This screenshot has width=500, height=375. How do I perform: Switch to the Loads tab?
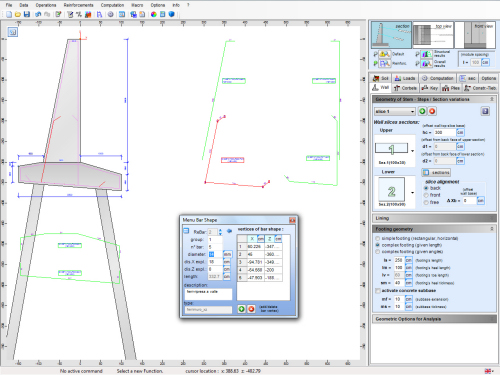point(405,78)
